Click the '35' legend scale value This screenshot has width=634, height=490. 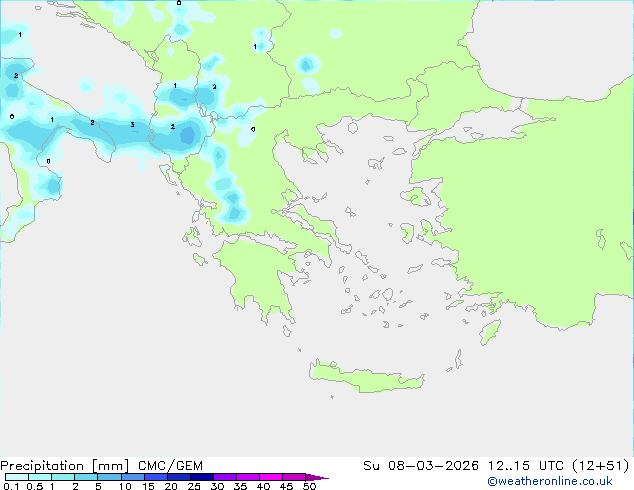pos(241,486)
